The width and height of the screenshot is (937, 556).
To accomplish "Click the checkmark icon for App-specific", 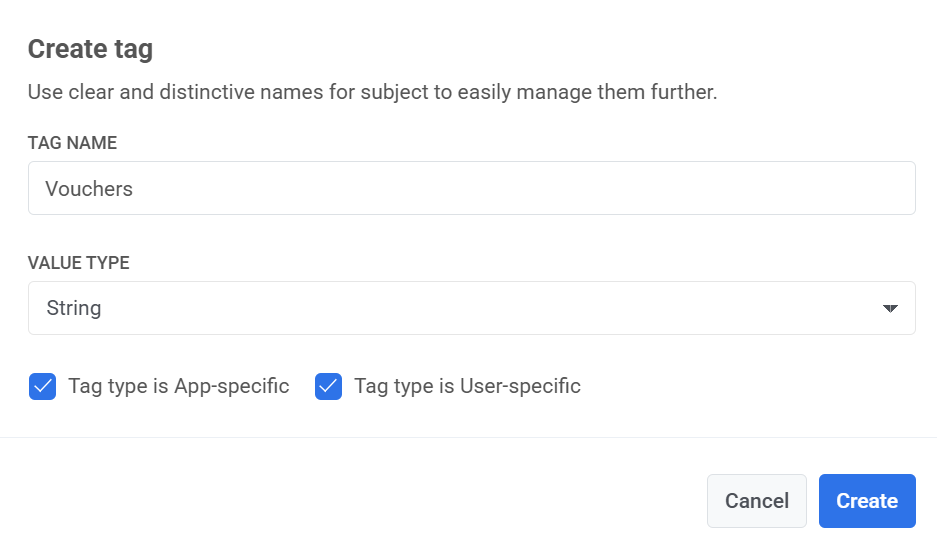I will click(43, 386).
